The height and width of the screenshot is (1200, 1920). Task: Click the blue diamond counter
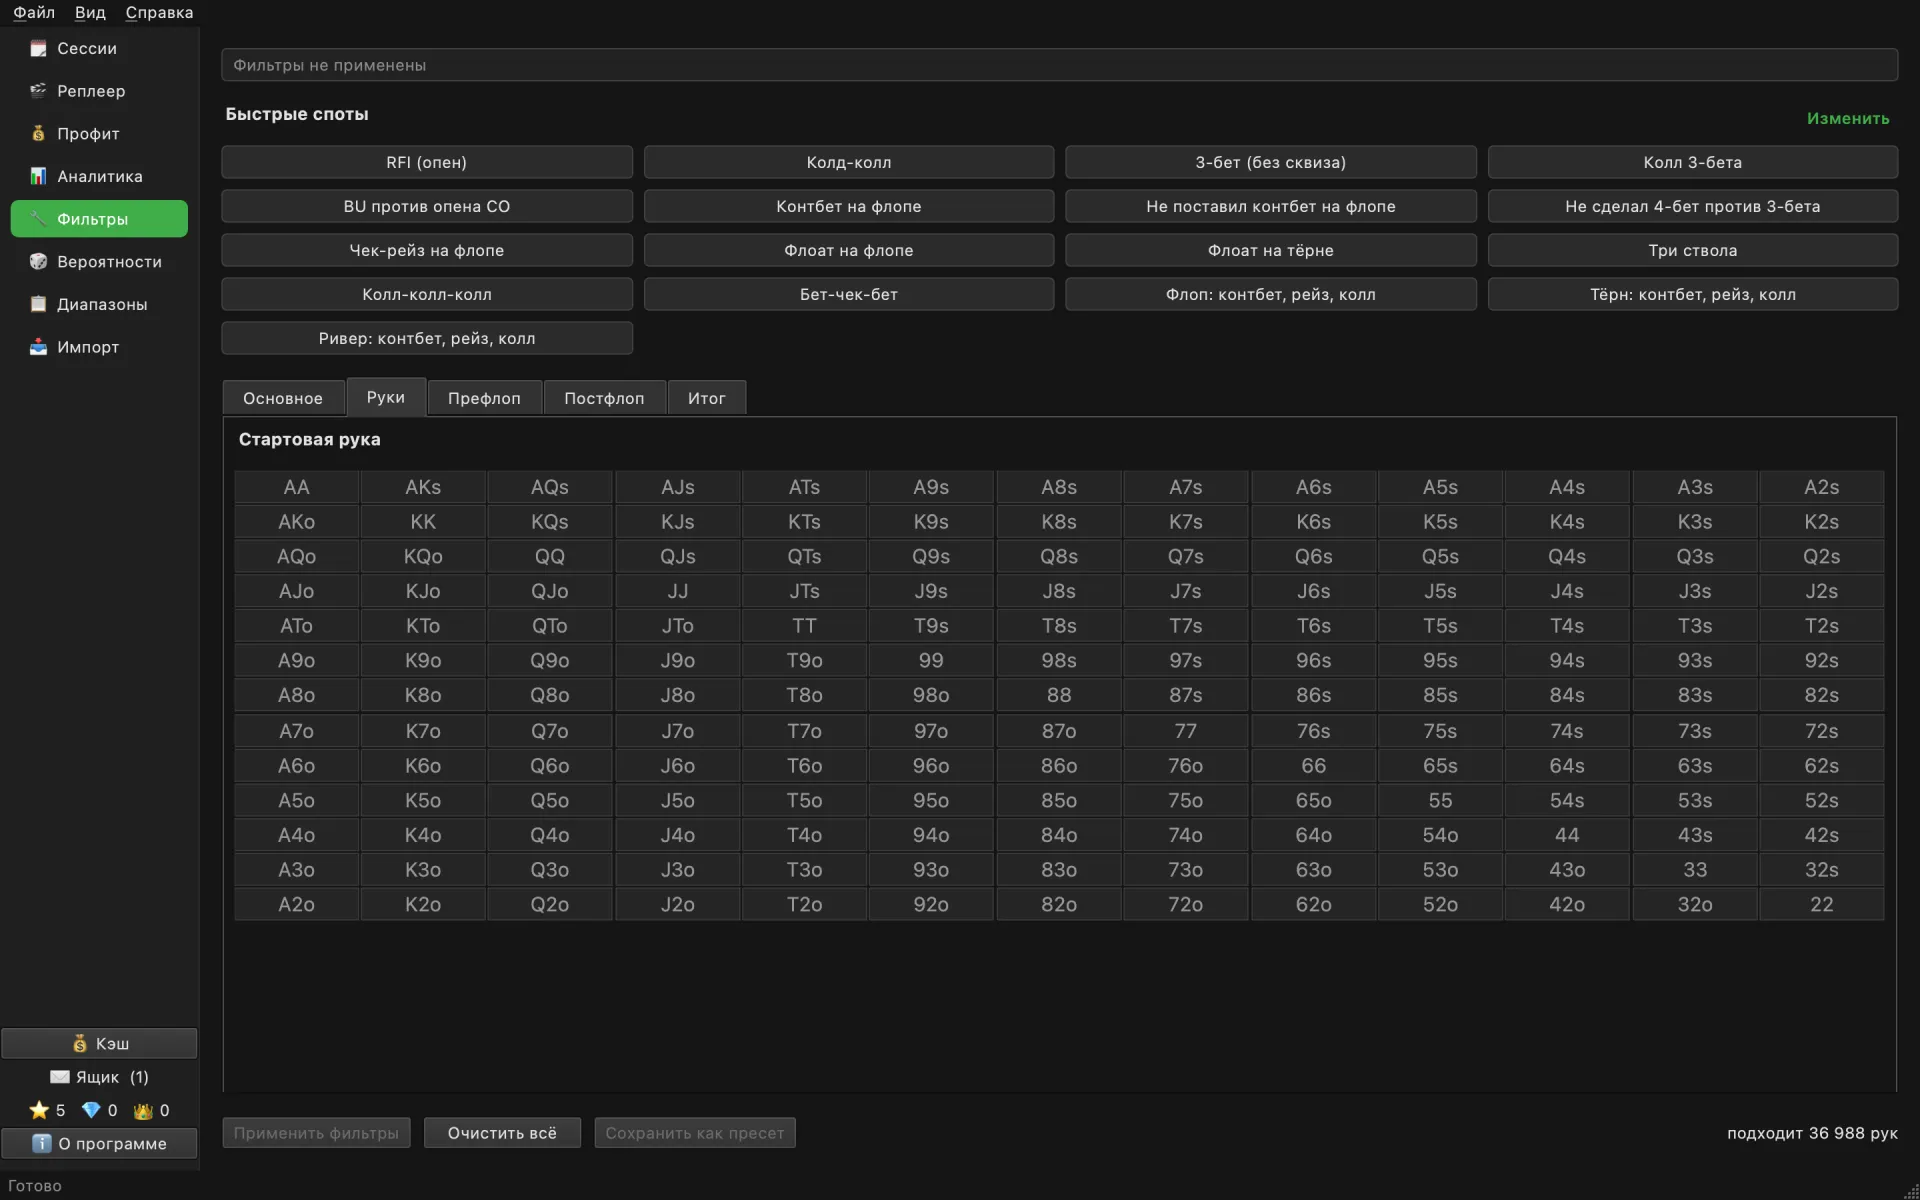[x=99, y=1110]
